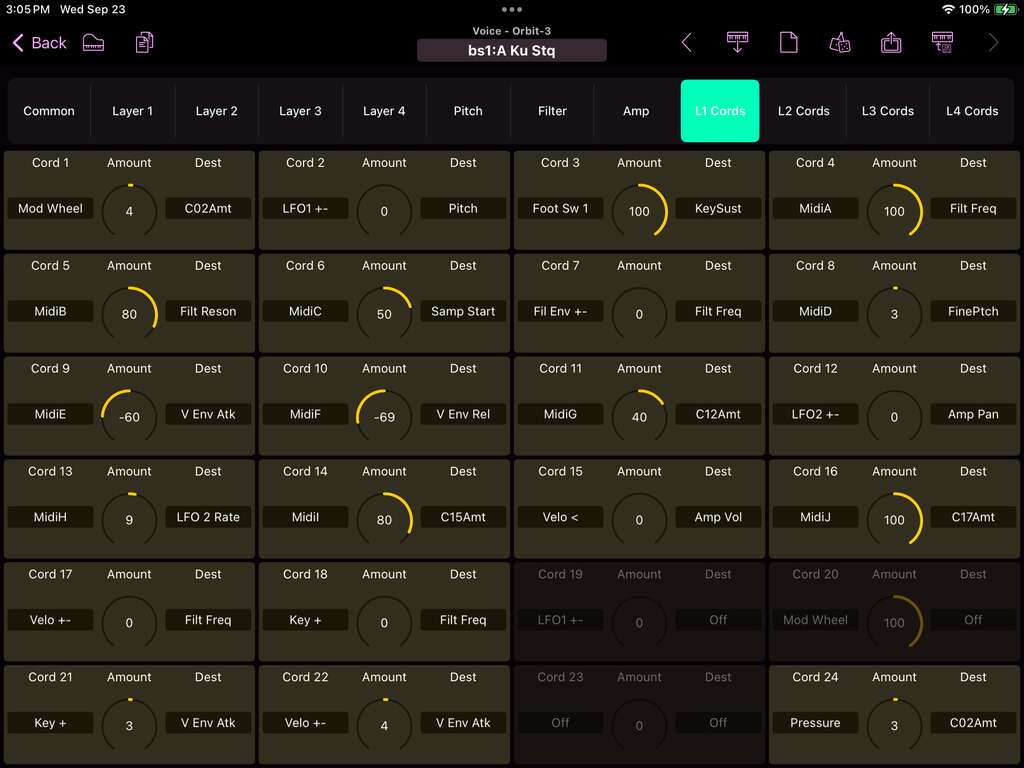The width and height of the screenshot is (1024, 768).
Task: Switch to the Filter tab
Action: pos(552,111)
